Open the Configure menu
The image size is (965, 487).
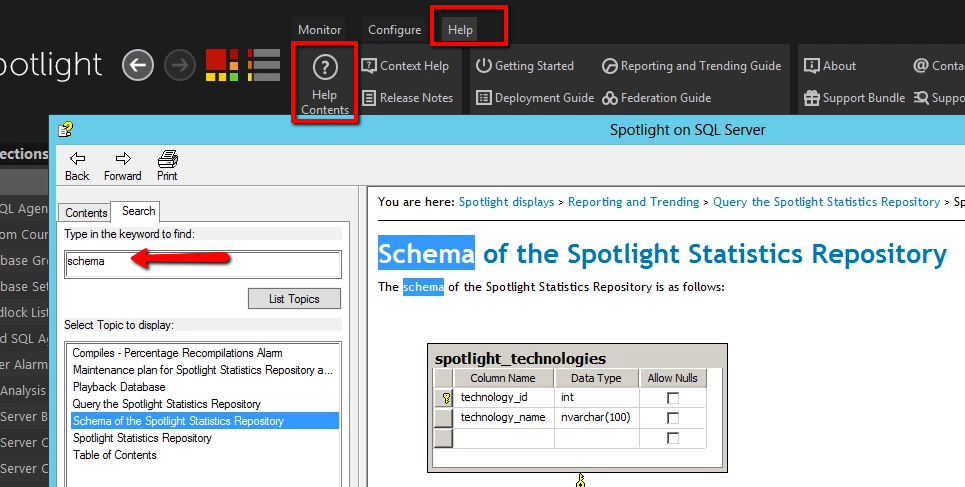click(394, 30)
